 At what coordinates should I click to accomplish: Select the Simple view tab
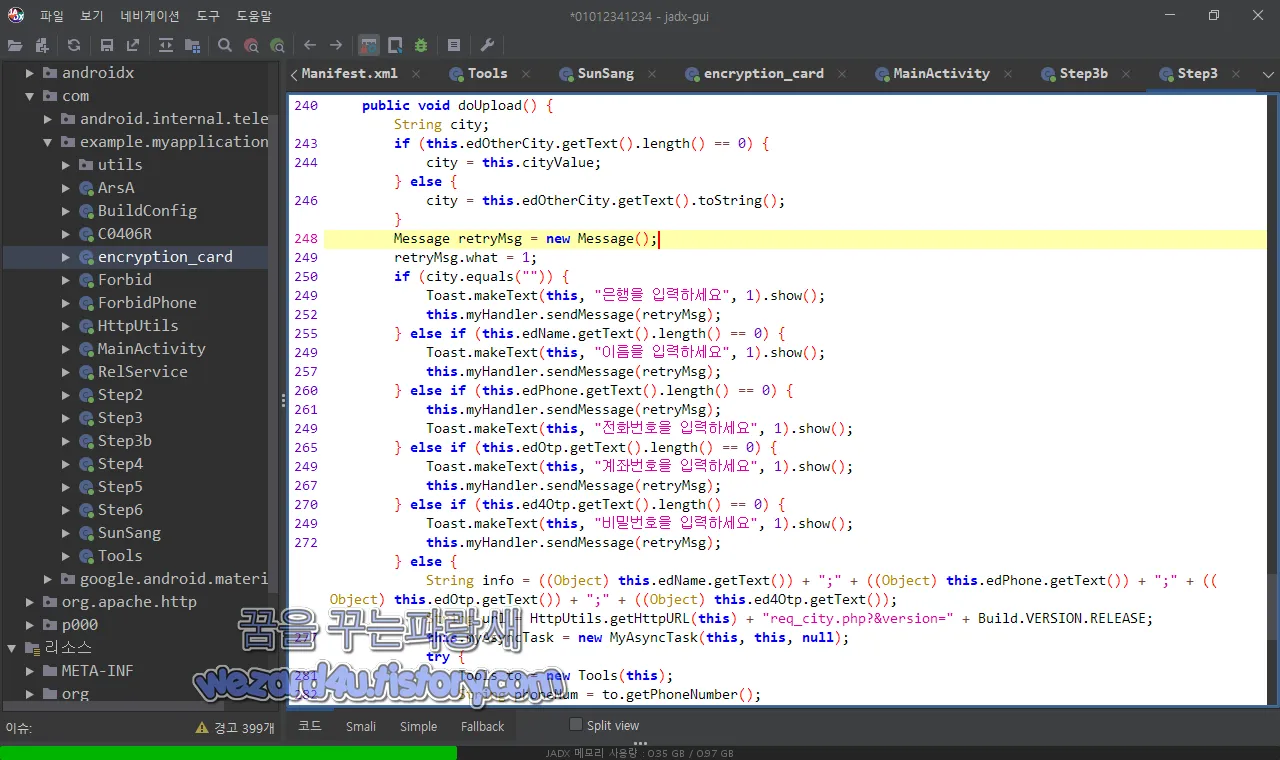click(418, 726)
